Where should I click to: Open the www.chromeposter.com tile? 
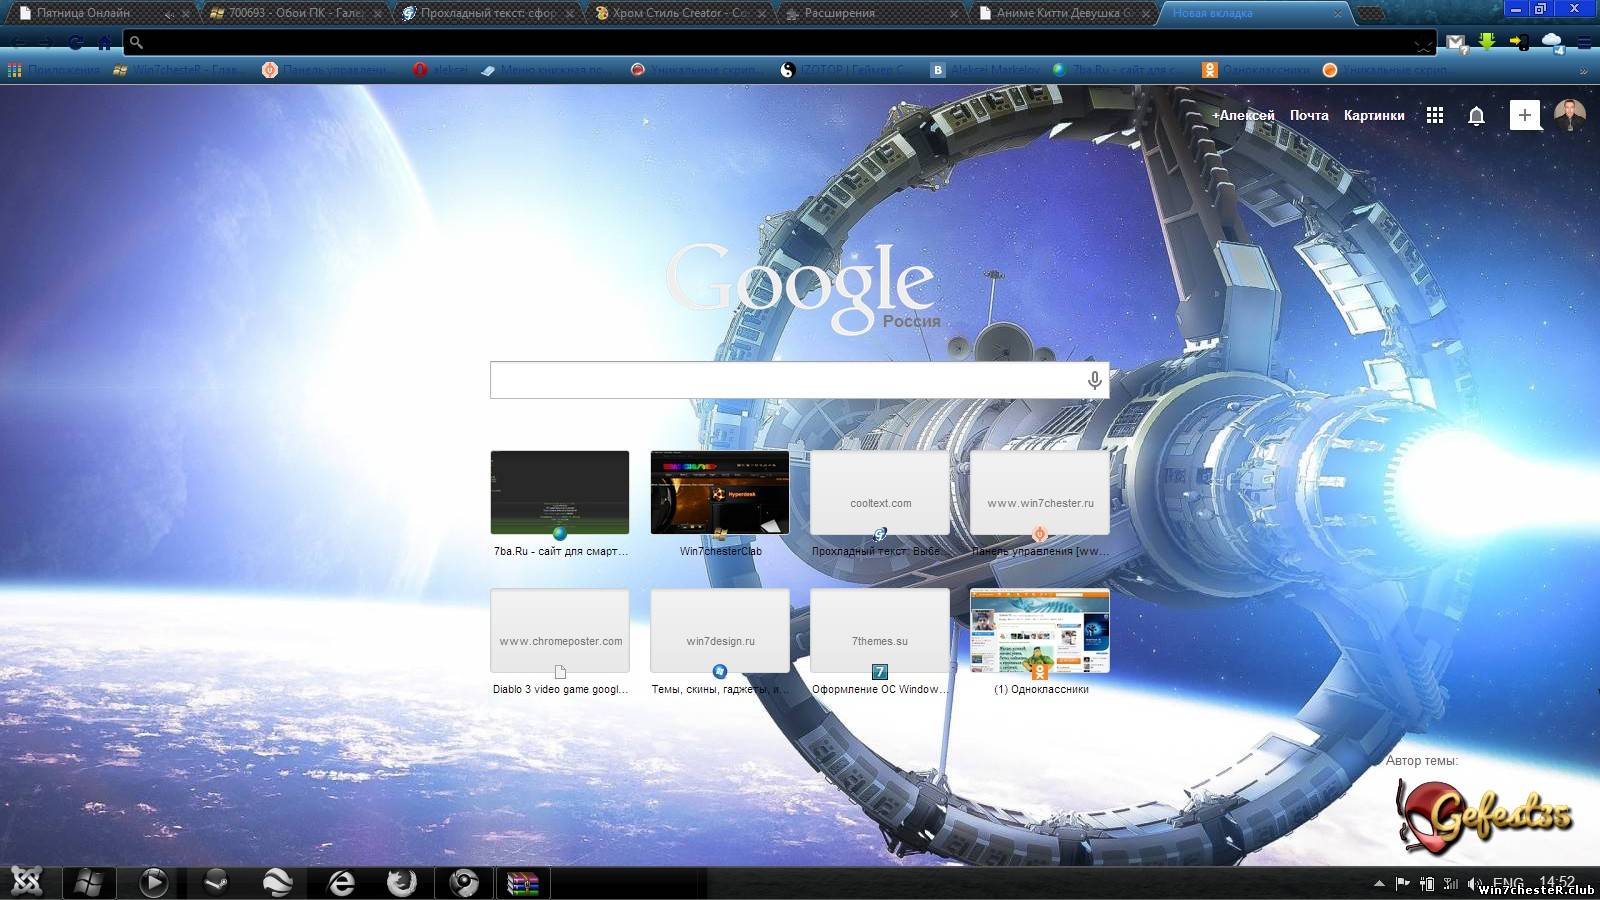560,631
